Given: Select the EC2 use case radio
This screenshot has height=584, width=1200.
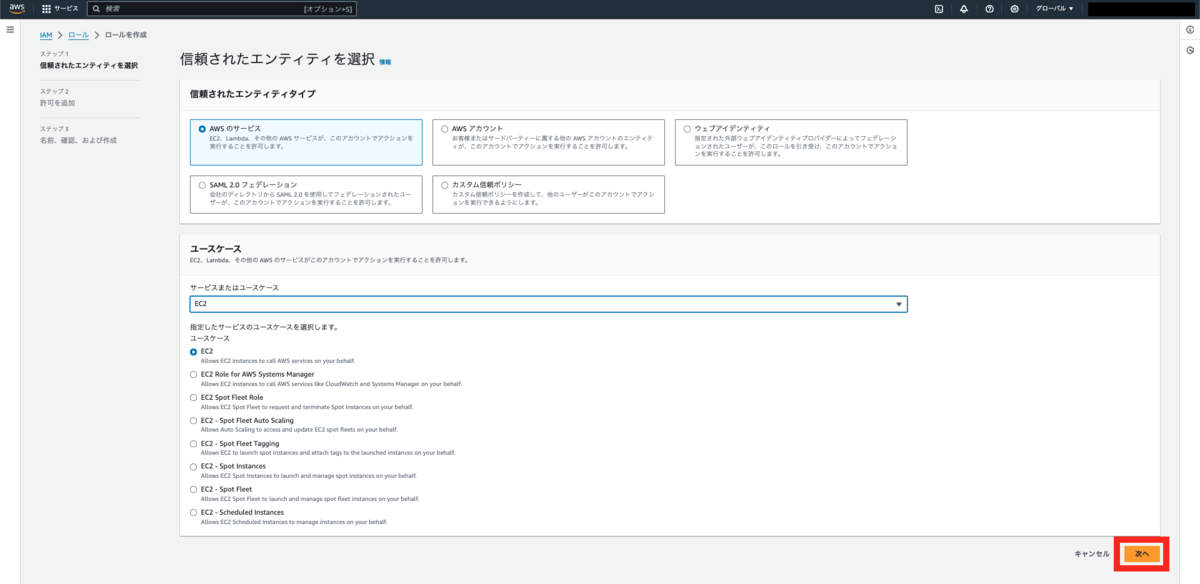Looking at the screenshot, I should click(194, 352).
